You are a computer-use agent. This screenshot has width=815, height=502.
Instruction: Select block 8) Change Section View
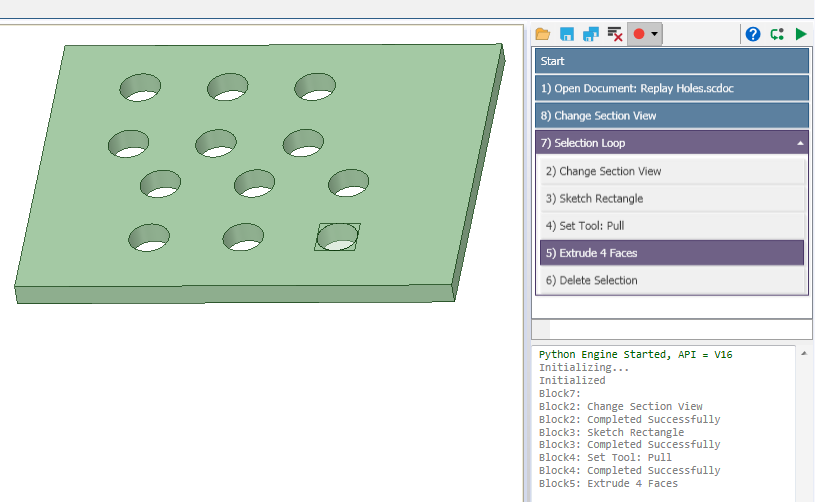672,116
